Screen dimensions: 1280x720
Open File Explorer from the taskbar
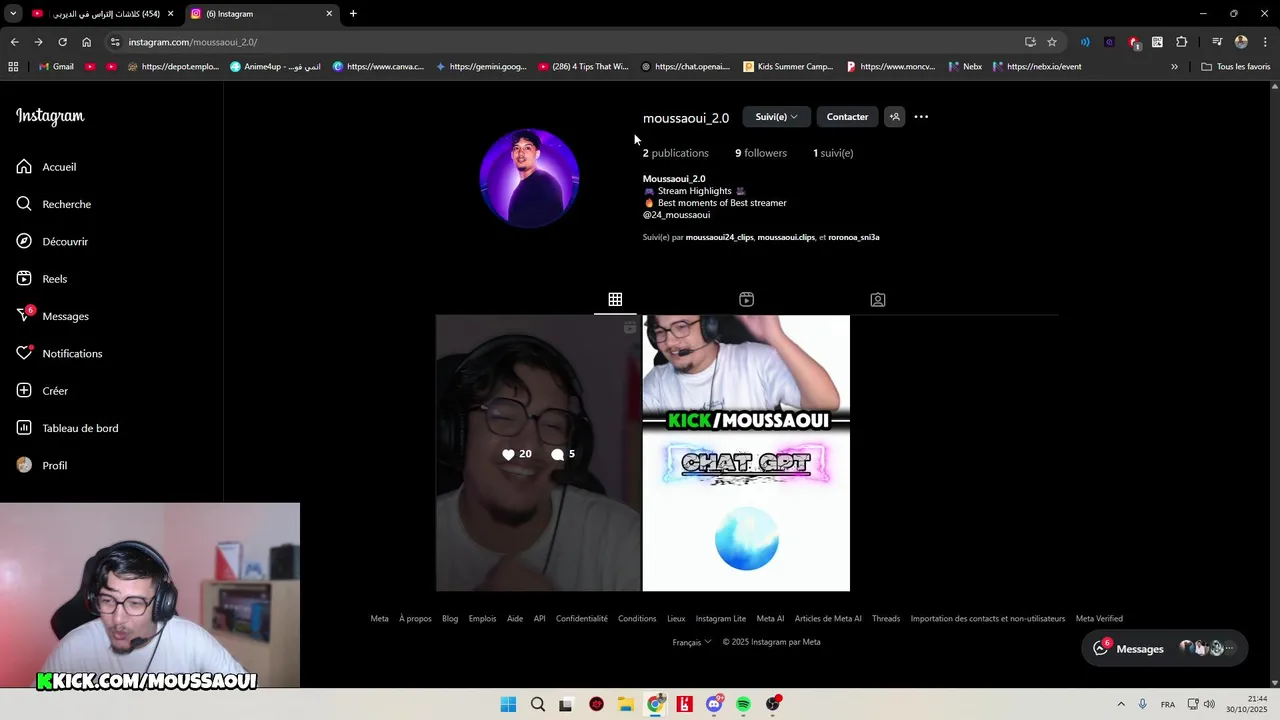pyautogui.click(x=626, y=704)
